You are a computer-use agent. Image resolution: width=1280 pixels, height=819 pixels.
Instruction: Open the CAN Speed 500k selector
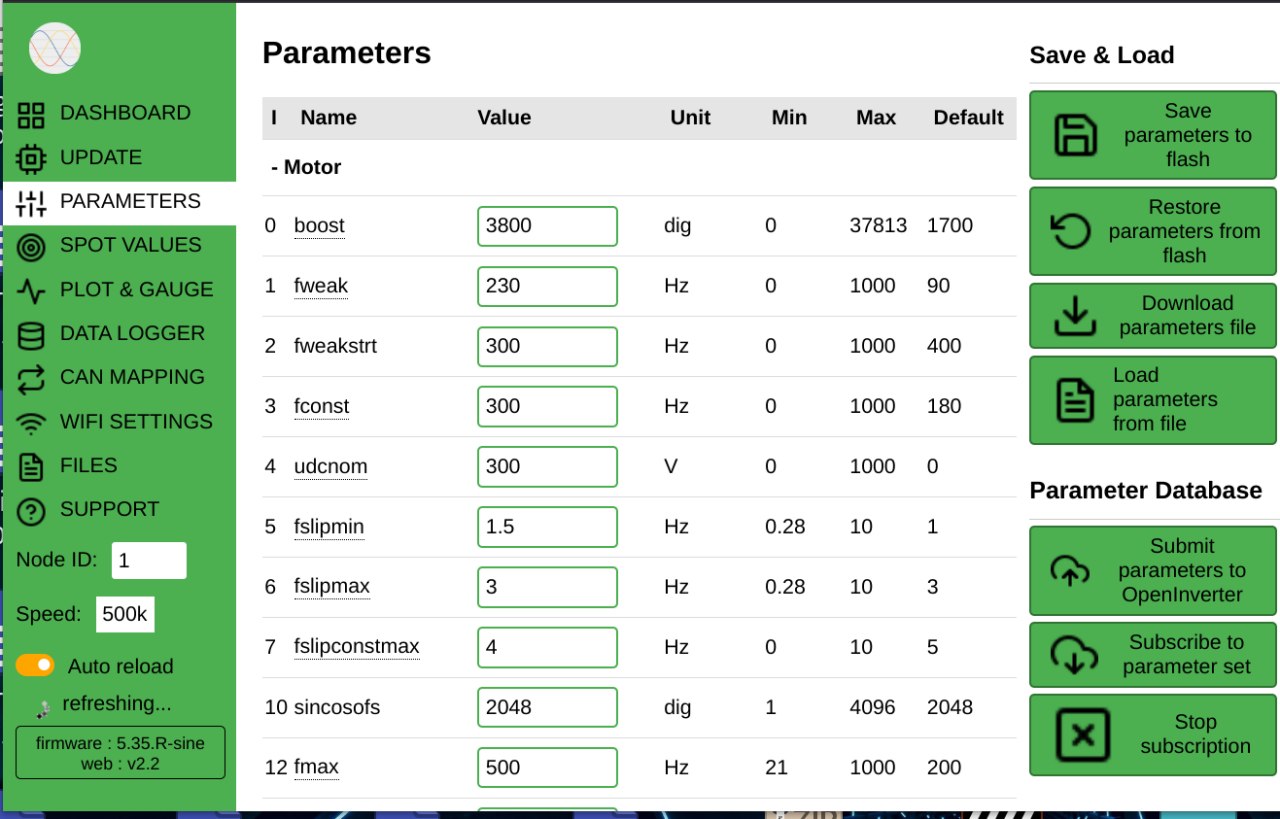125,614
